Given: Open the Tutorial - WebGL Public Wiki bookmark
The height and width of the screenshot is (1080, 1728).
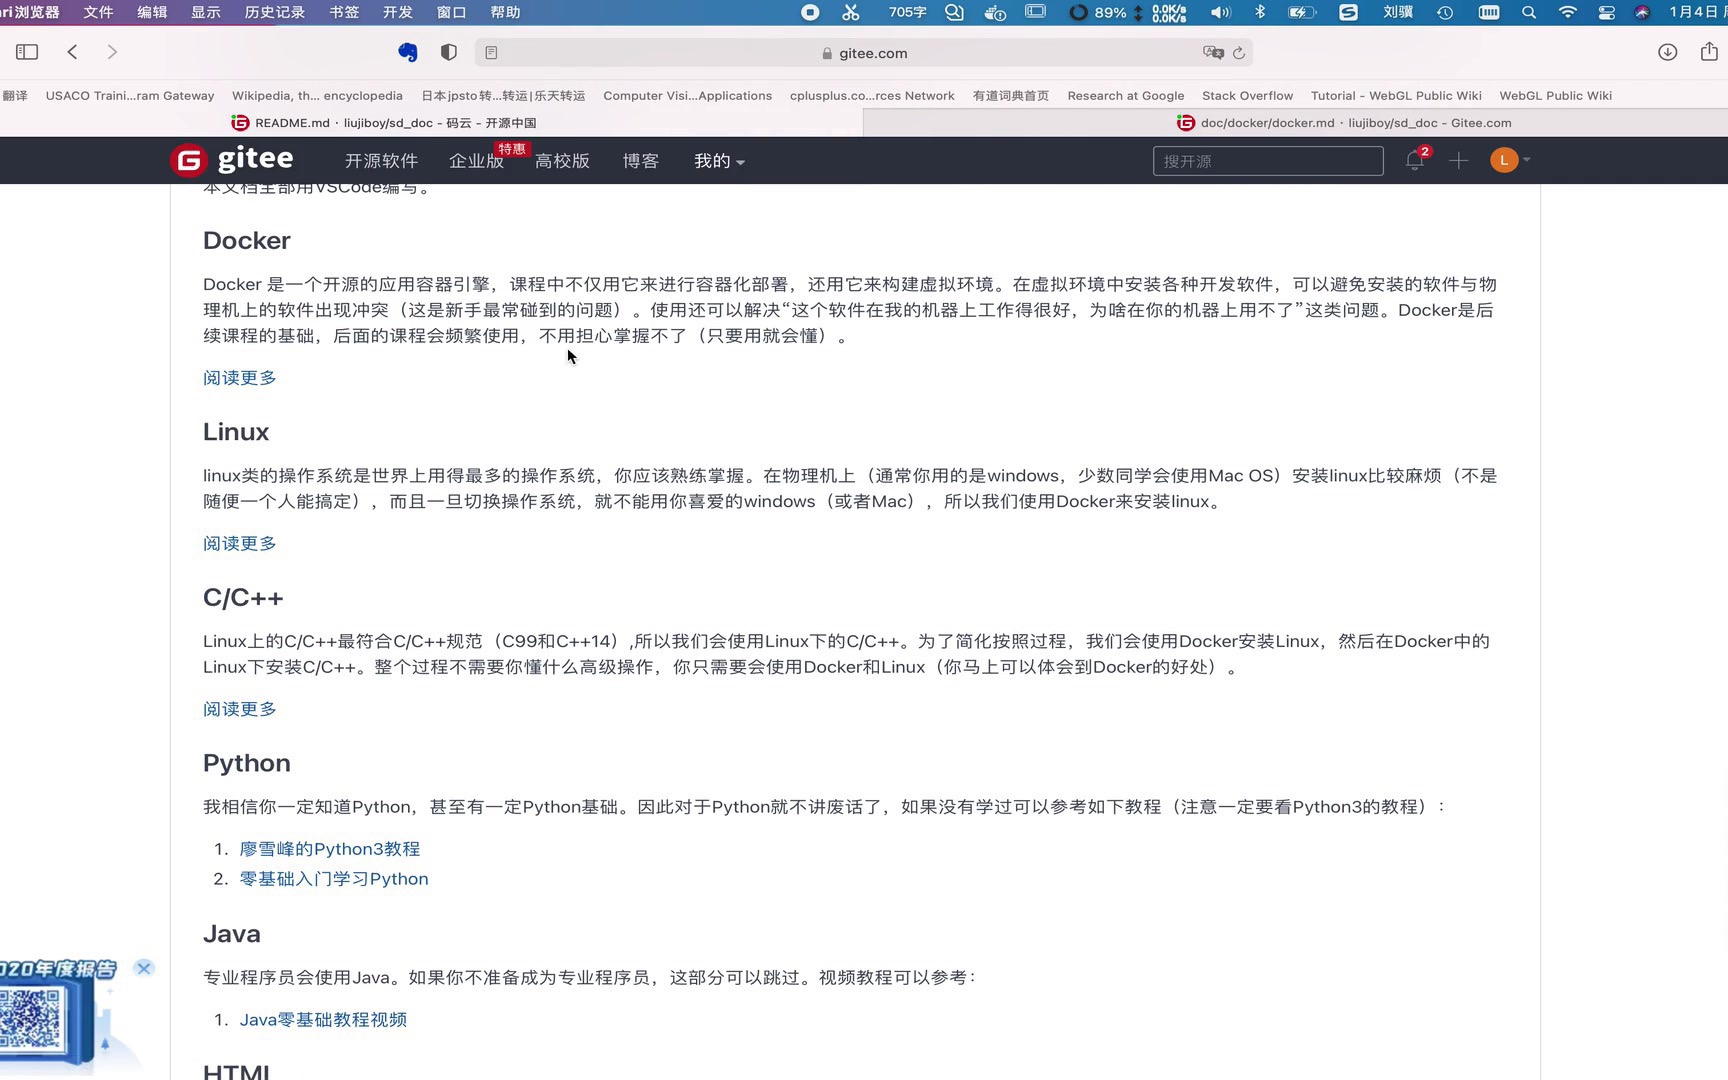Looking at the screenshot, I should click(x=1396, y=96).
